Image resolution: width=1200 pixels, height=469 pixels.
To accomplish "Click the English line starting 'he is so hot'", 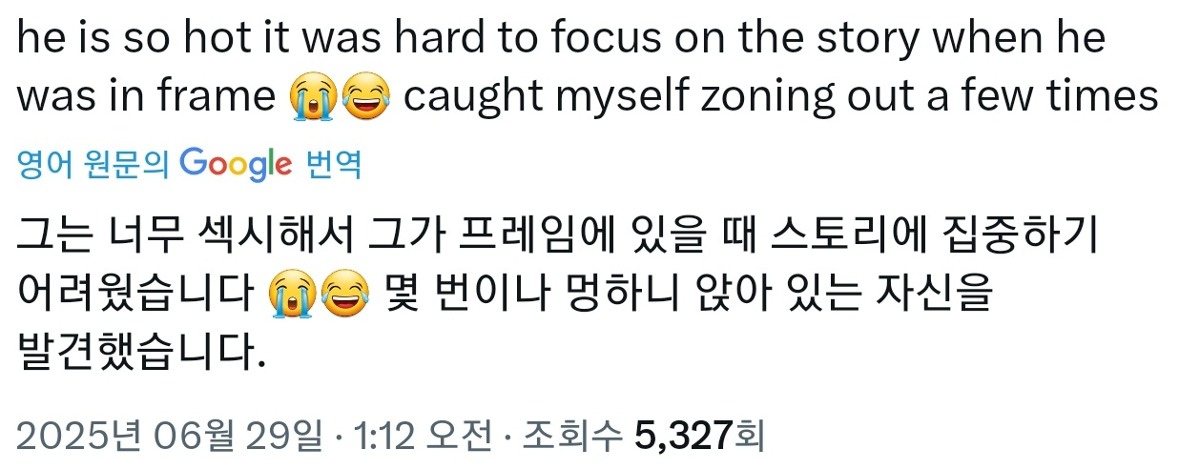I will [x=562, y=38].
